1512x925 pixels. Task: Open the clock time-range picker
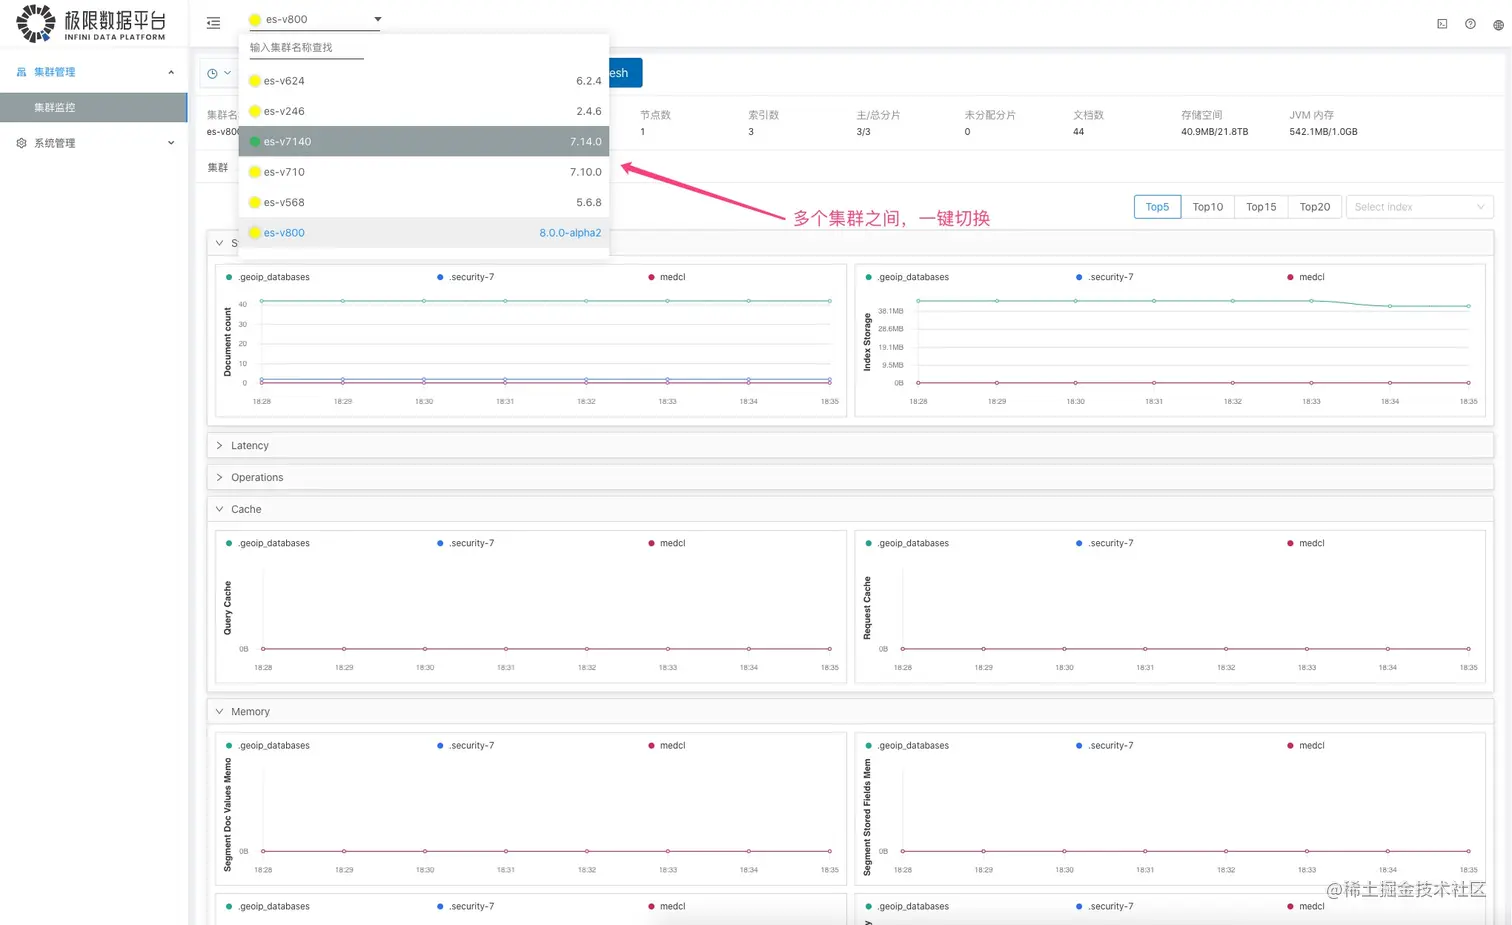[219, 73]
